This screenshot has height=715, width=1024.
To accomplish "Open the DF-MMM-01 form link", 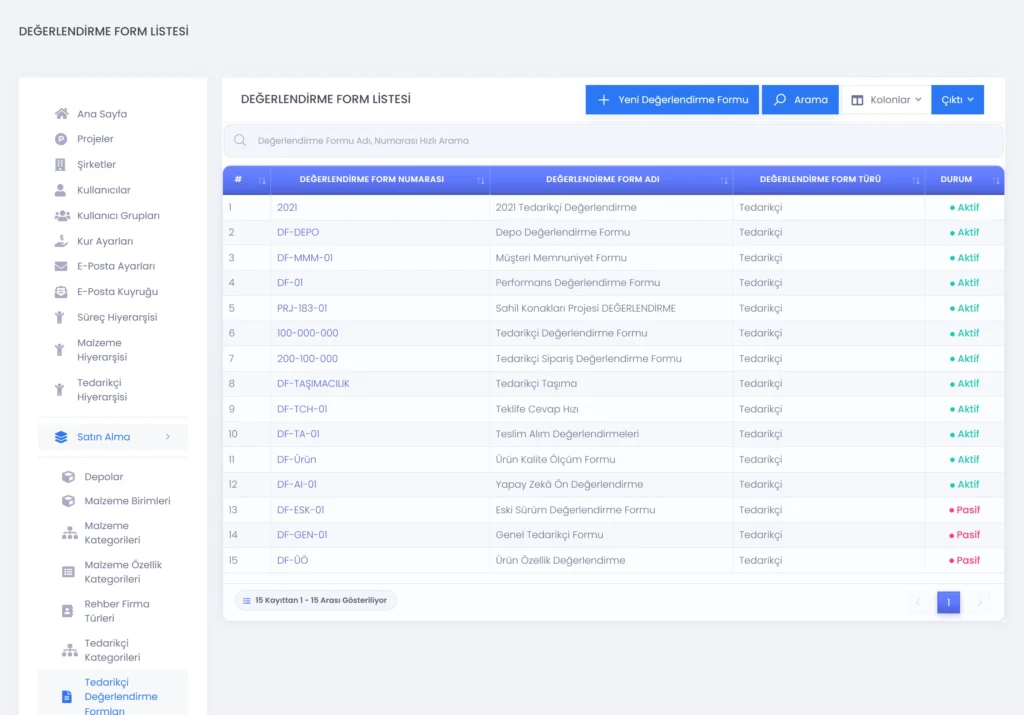I will point(304,258).
